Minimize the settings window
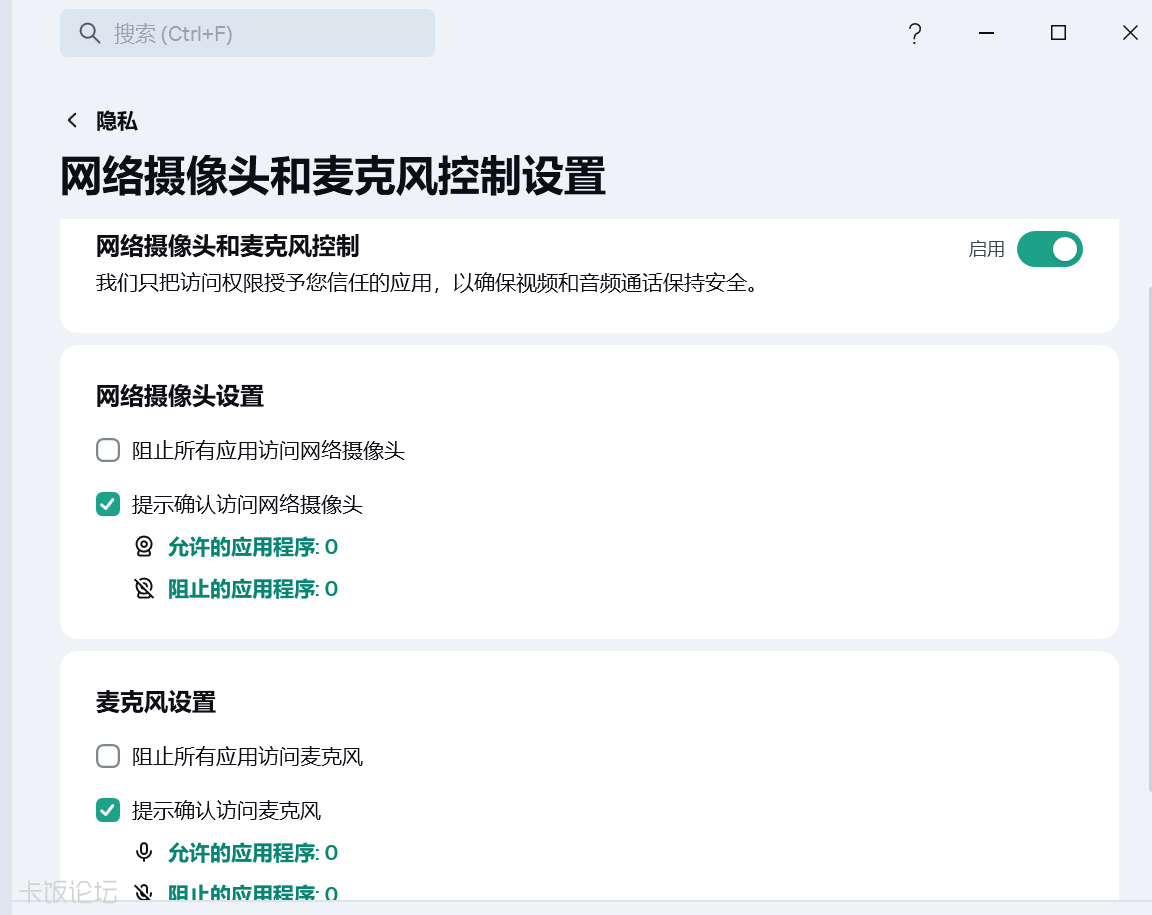Image resolution: width=1152 pixels, height=915 pixels. coord(986,33)
